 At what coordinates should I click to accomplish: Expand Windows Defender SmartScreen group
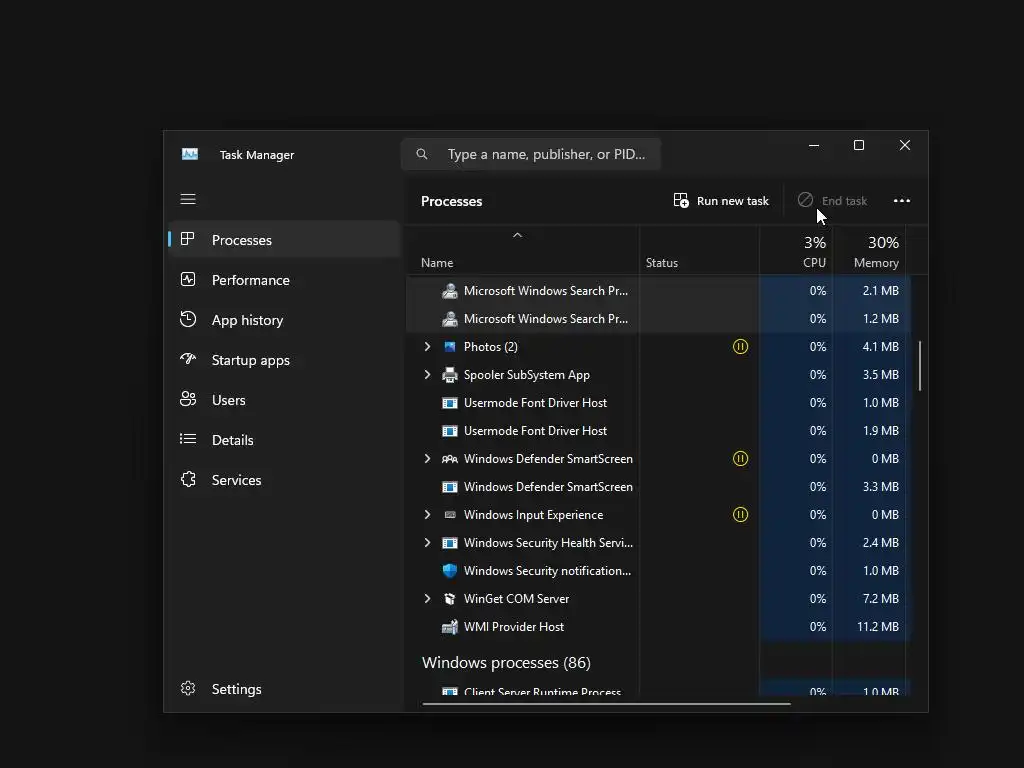427,458
